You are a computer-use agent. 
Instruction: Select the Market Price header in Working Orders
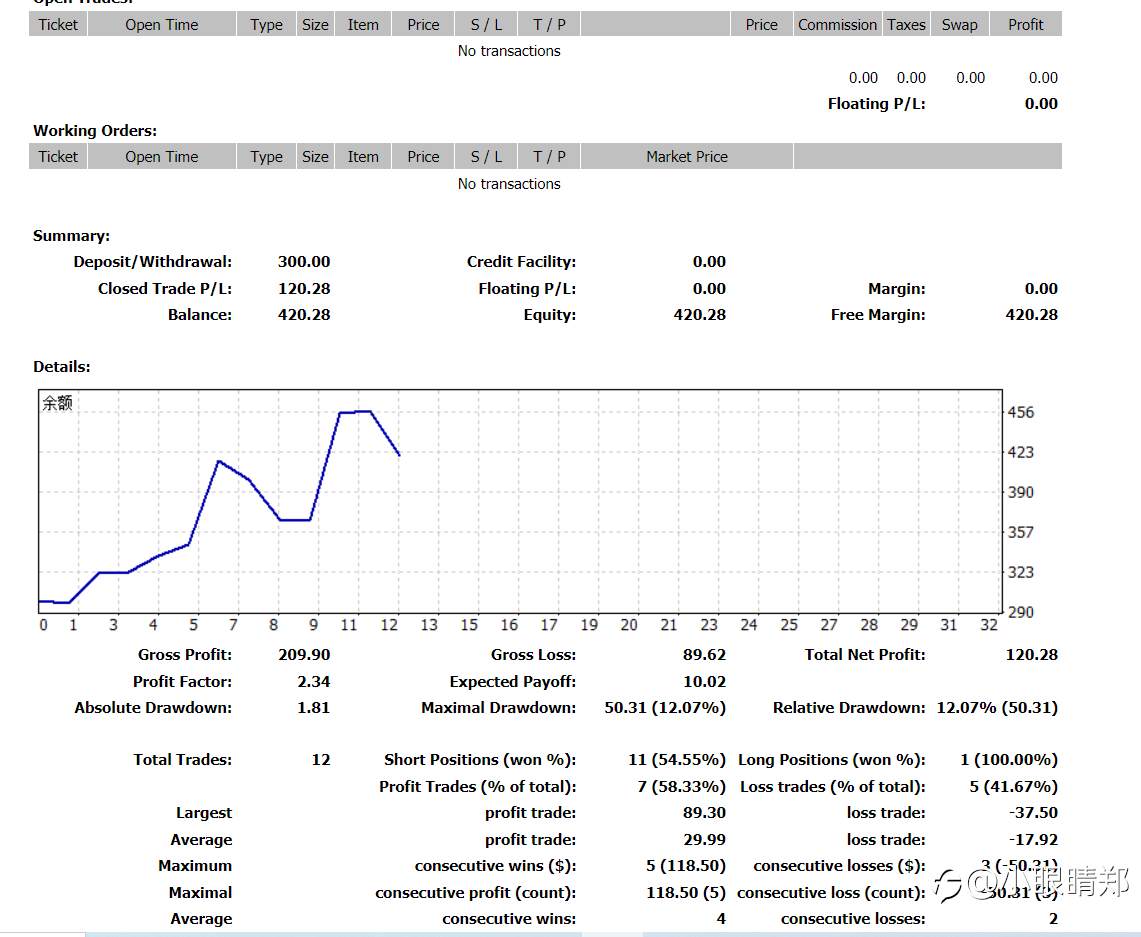[x=687, y=156]
